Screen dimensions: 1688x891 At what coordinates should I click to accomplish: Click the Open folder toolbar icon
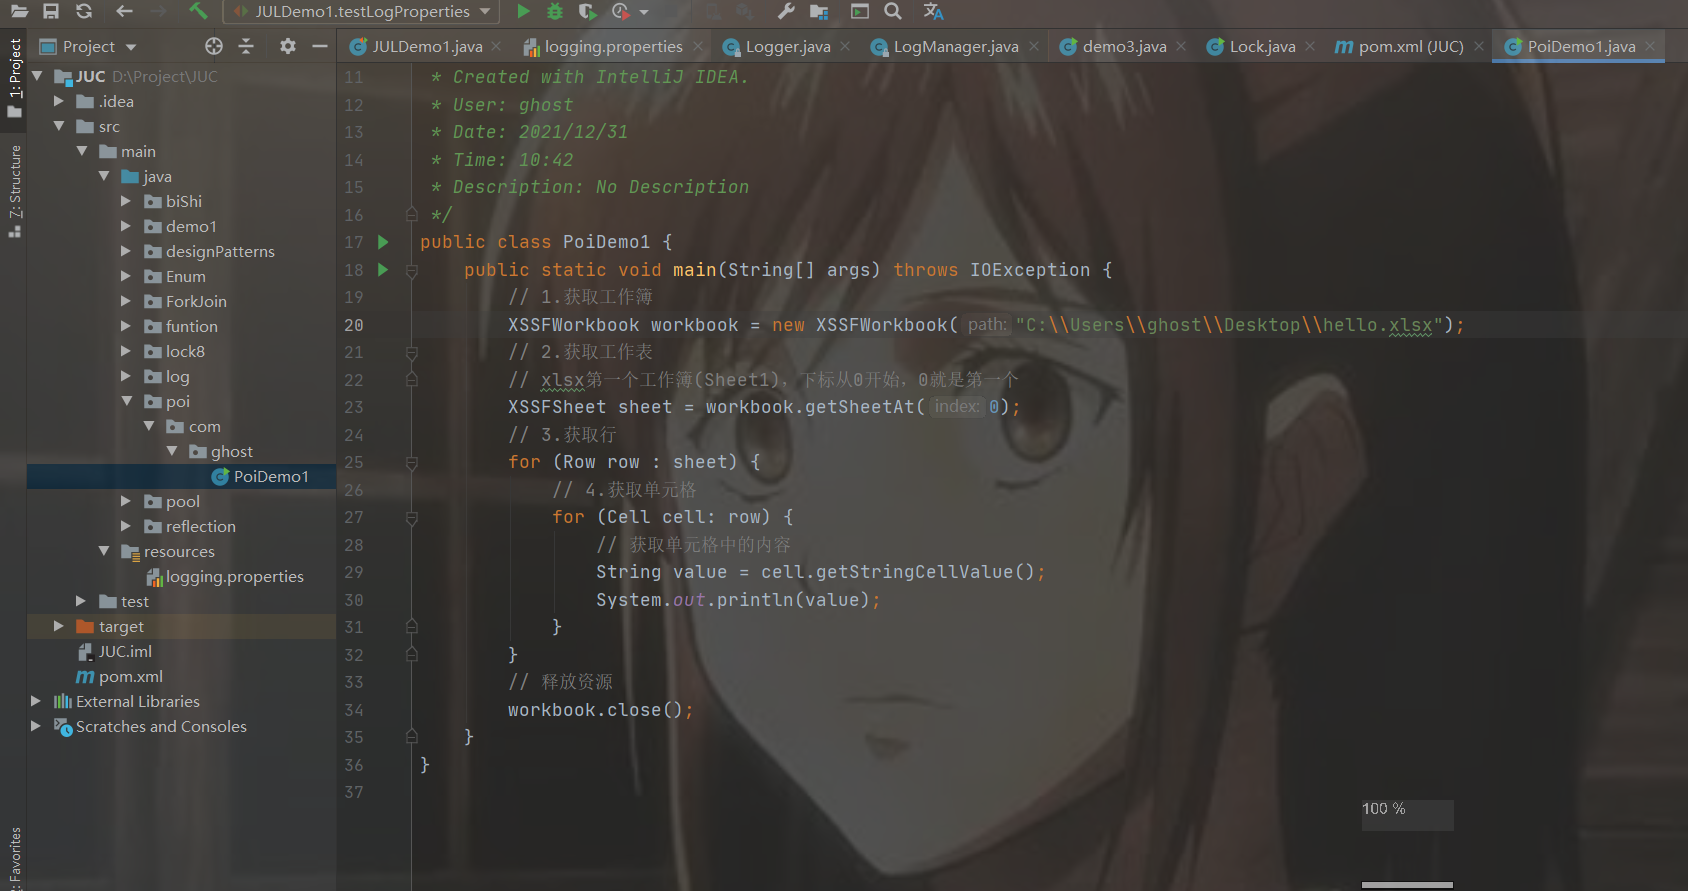[19, 11]
